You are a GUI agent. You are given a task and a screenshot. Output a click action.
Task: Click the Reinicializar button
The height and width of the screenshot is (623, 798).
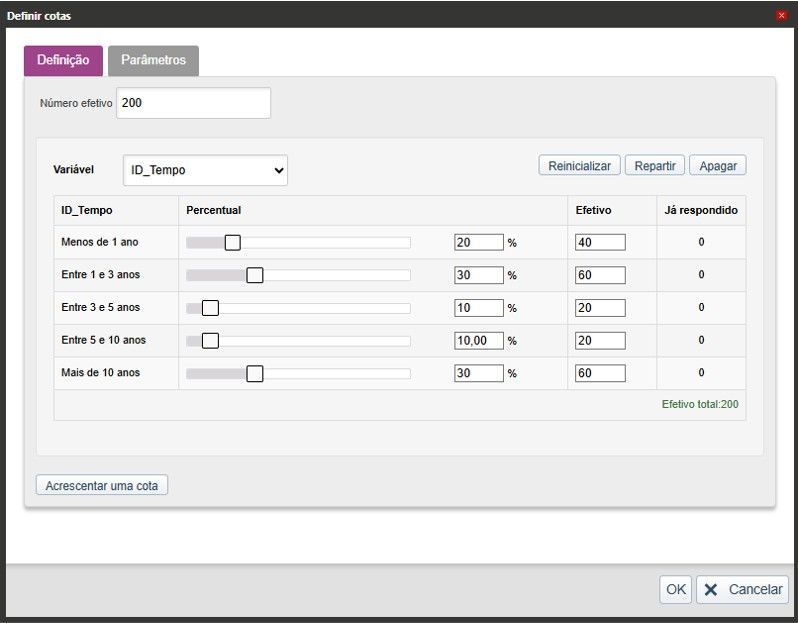[x=579, y=166]
